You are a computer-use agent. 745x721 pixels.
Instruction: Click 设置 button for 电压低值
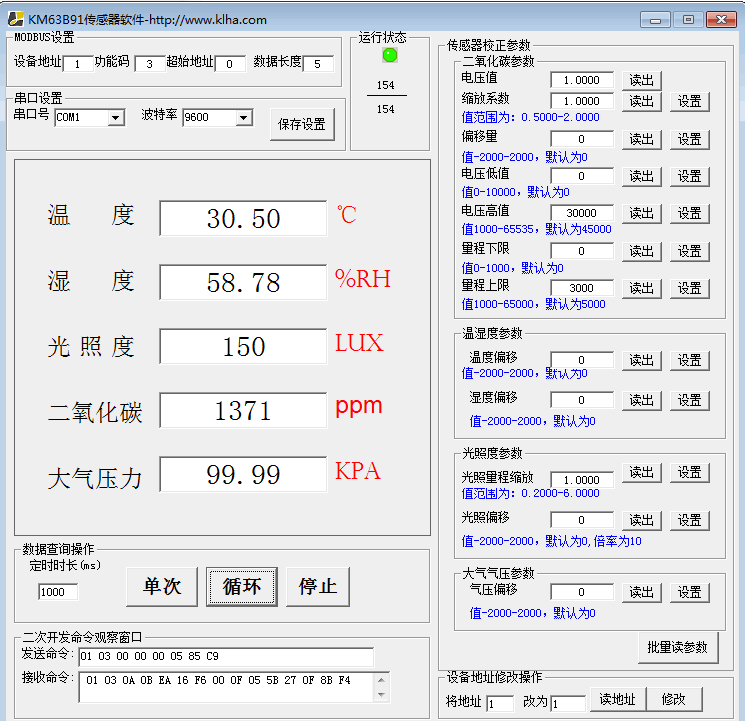click(690, 176)
